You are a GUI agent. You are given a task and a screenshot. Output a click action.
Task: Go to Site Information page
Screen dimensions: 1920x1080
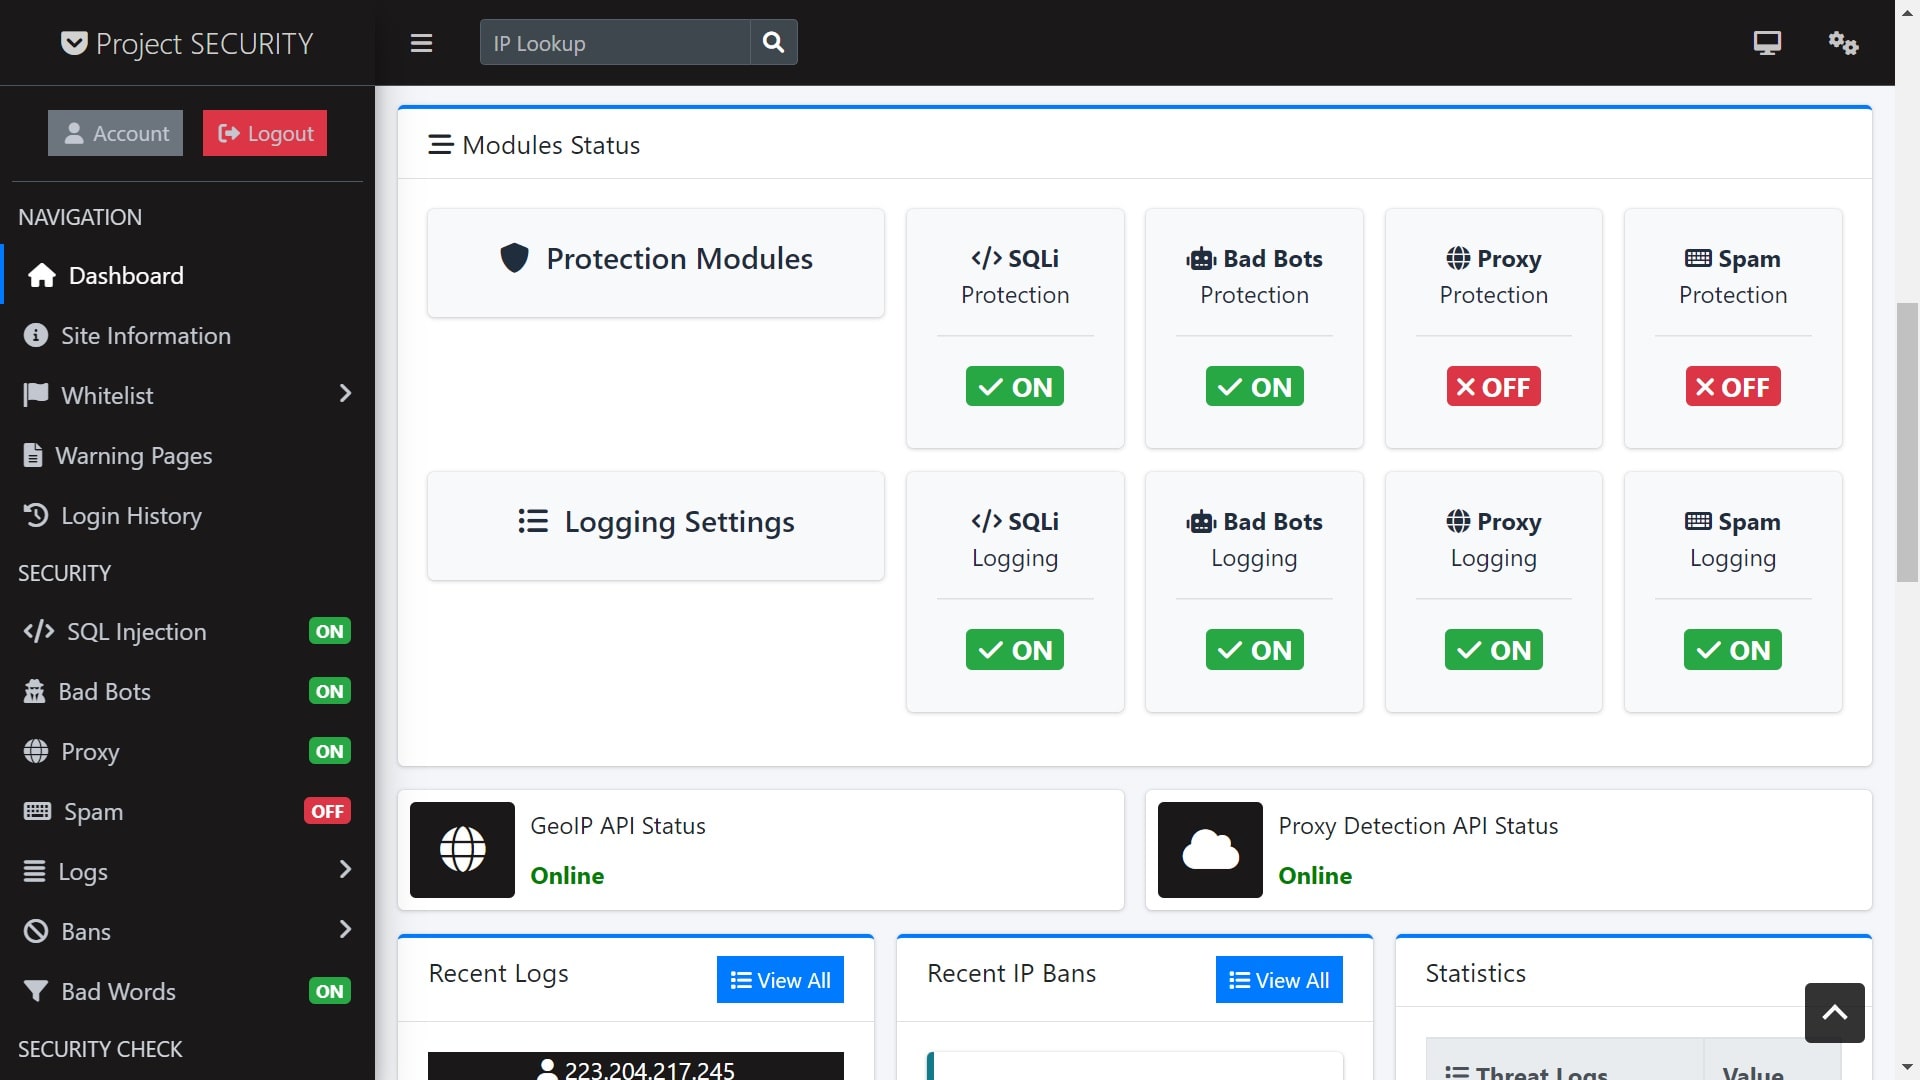(x=146, y=335)
